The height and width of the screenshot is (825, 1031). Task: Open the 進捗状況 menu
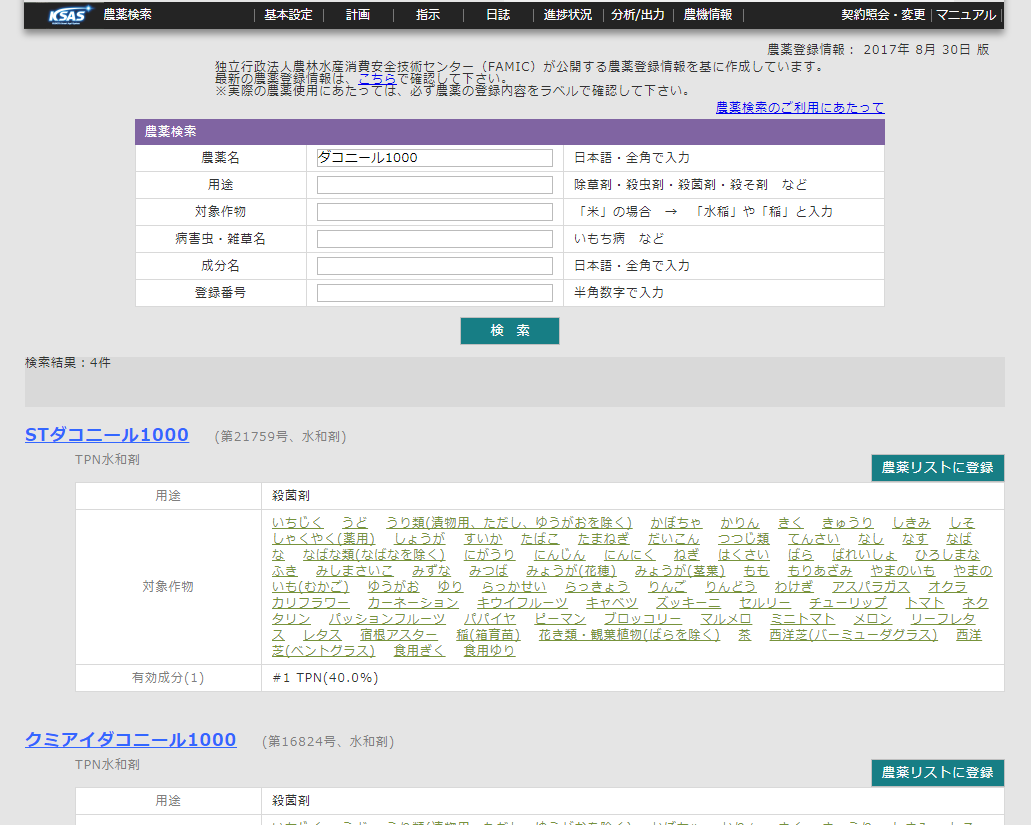point(567,14)
